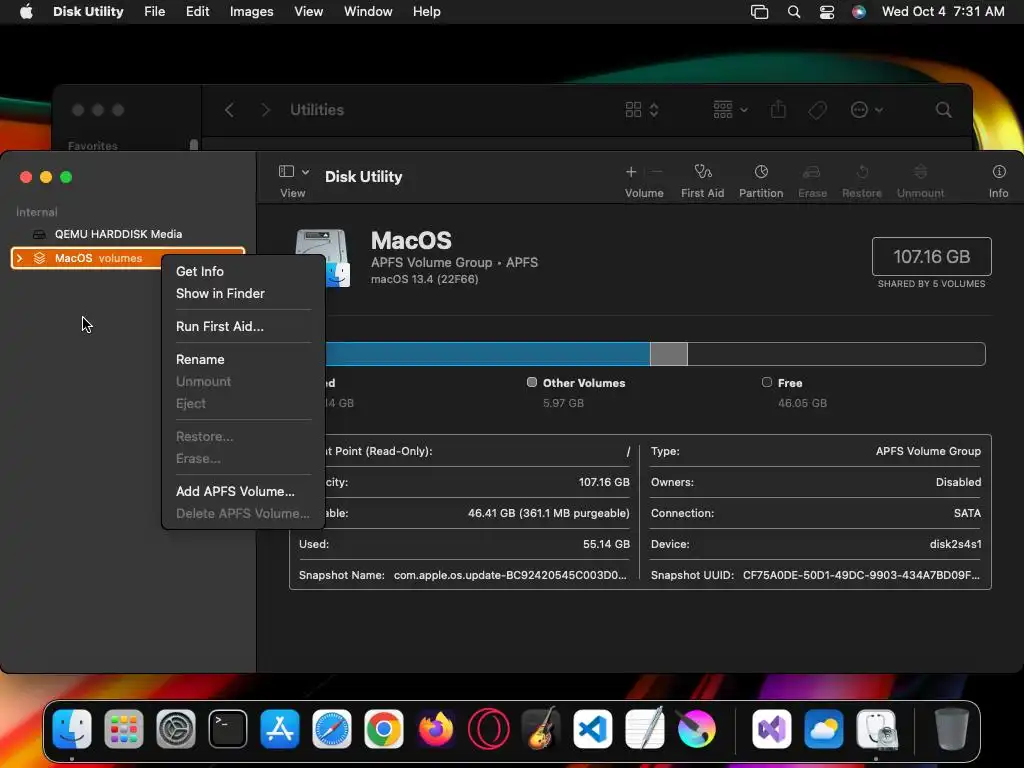Click the Free legend swatch
Image resolution: width=1024 pixels, height=768 pixels.
coord(767,382)
